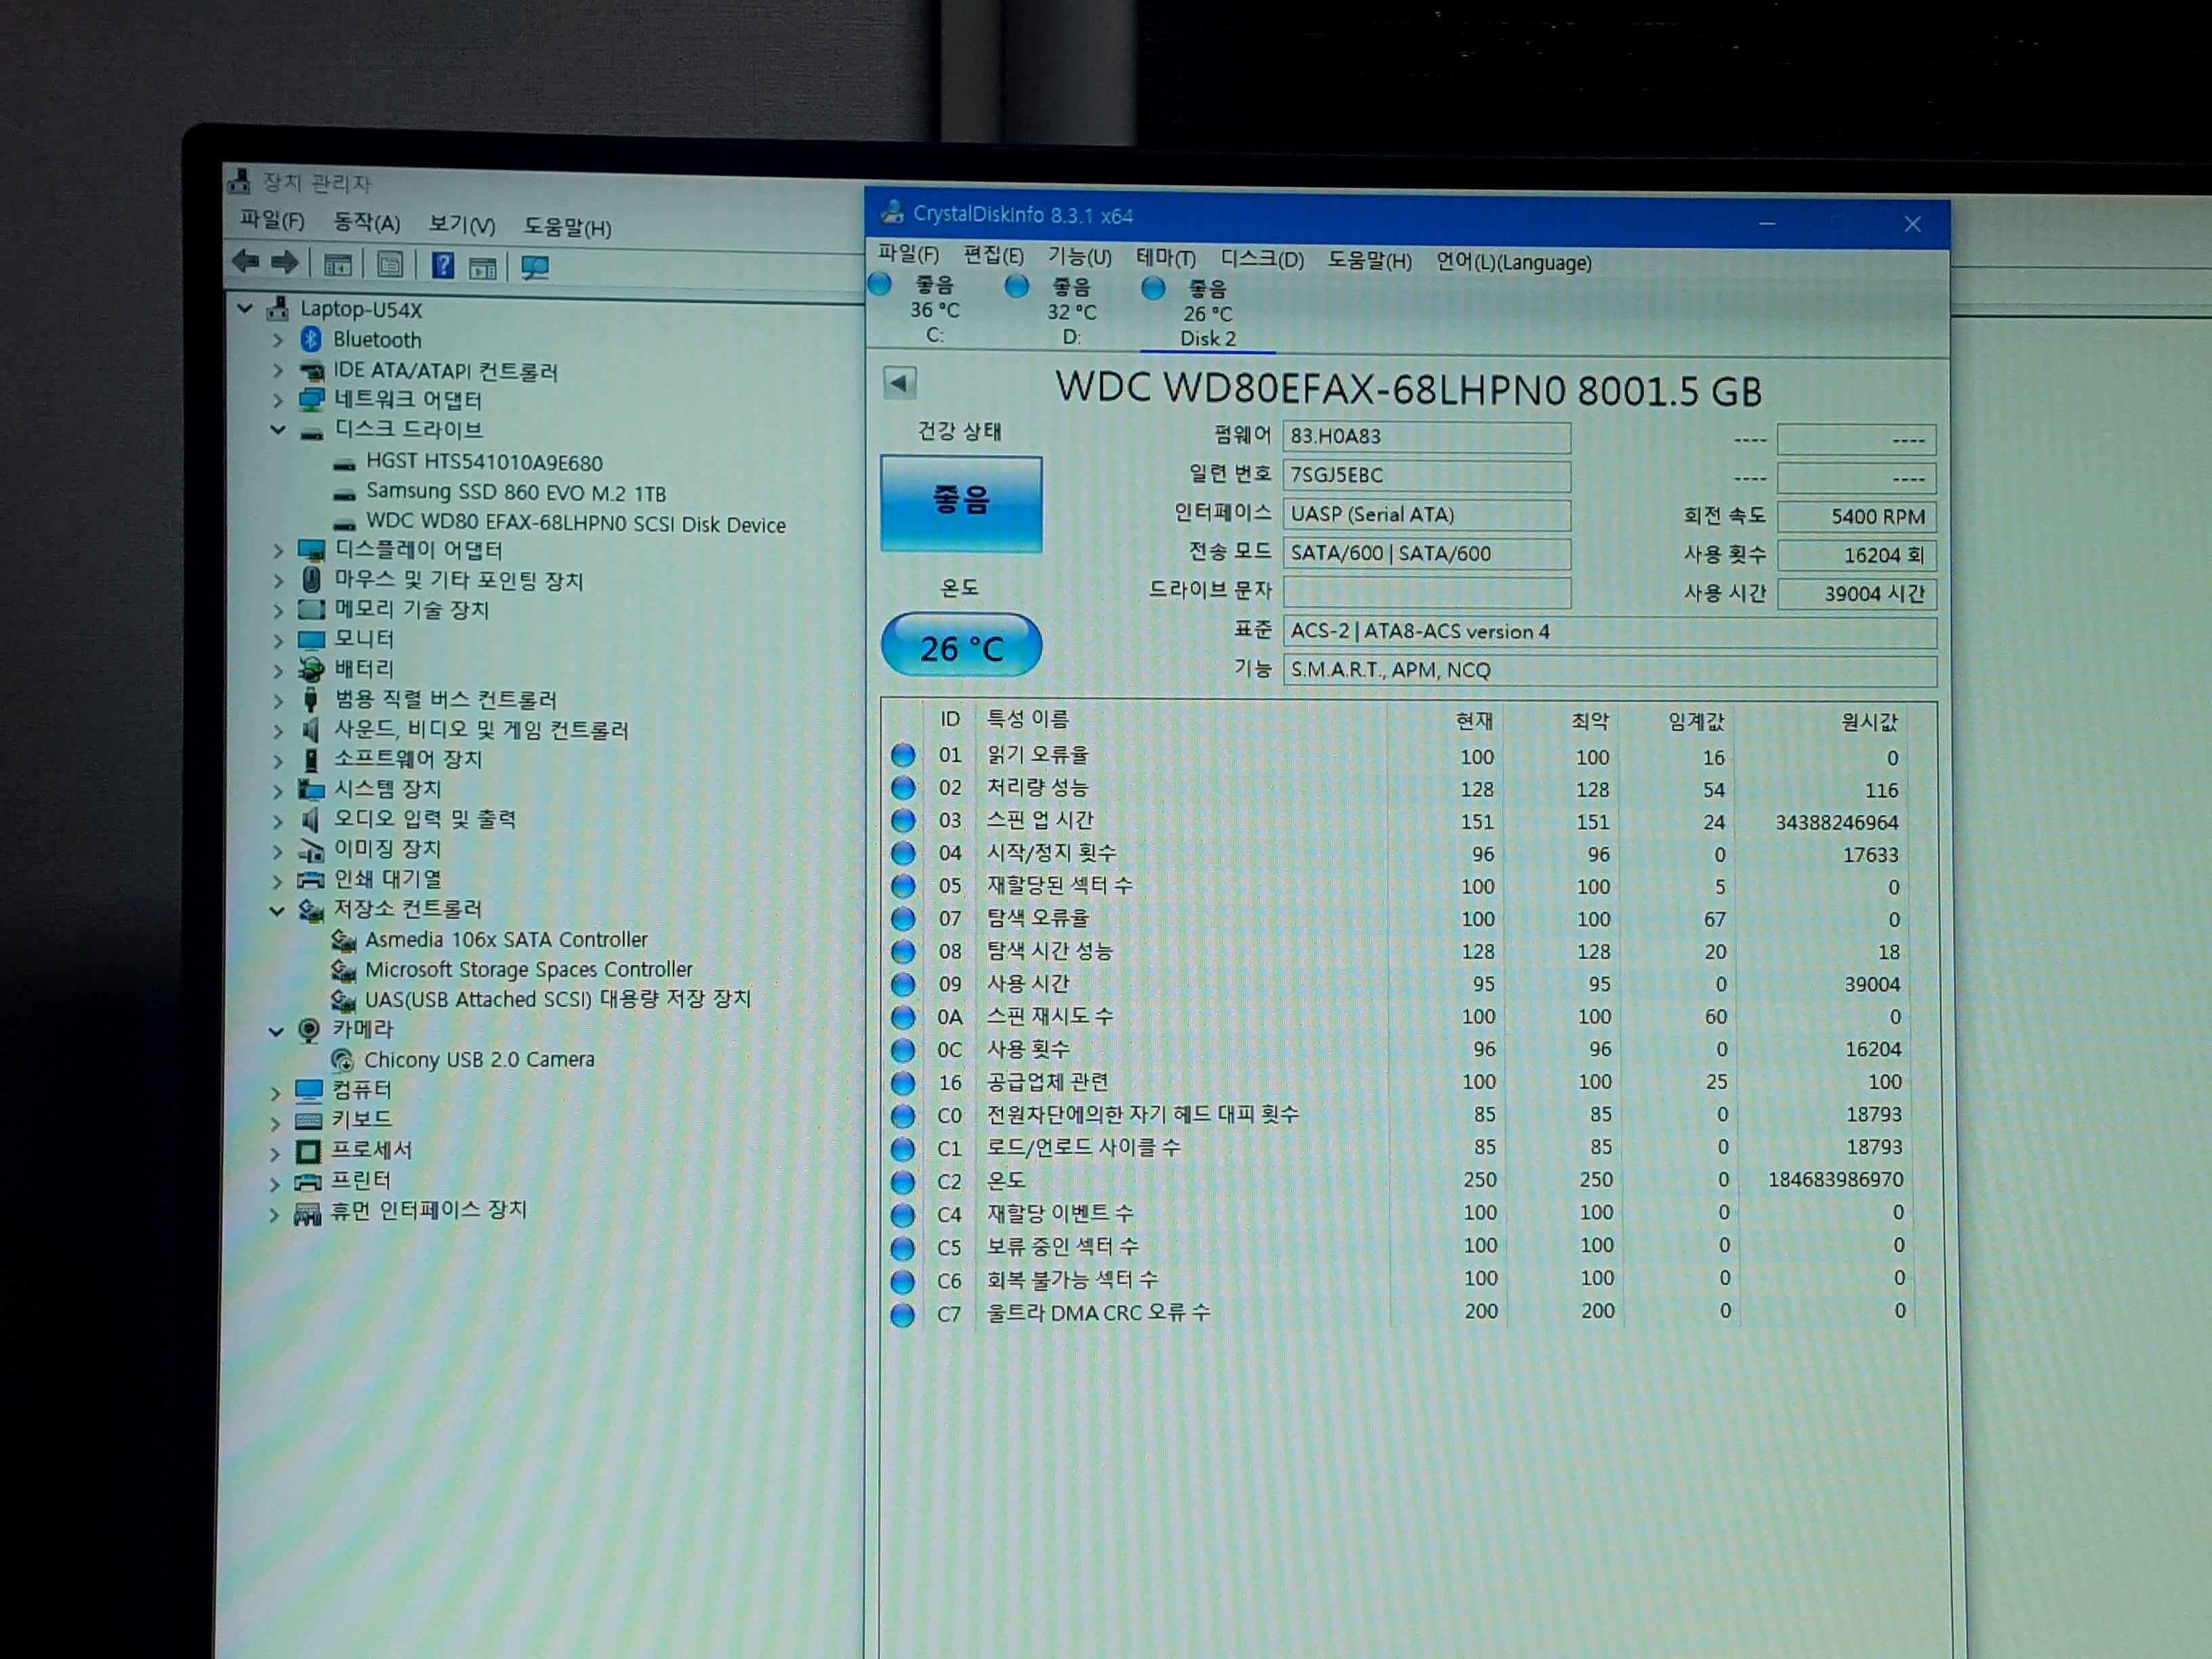The height and width of the screenshot is (1659, 2212).
Task: Click the 원시값 column header
Action: tap(1870, 722)
